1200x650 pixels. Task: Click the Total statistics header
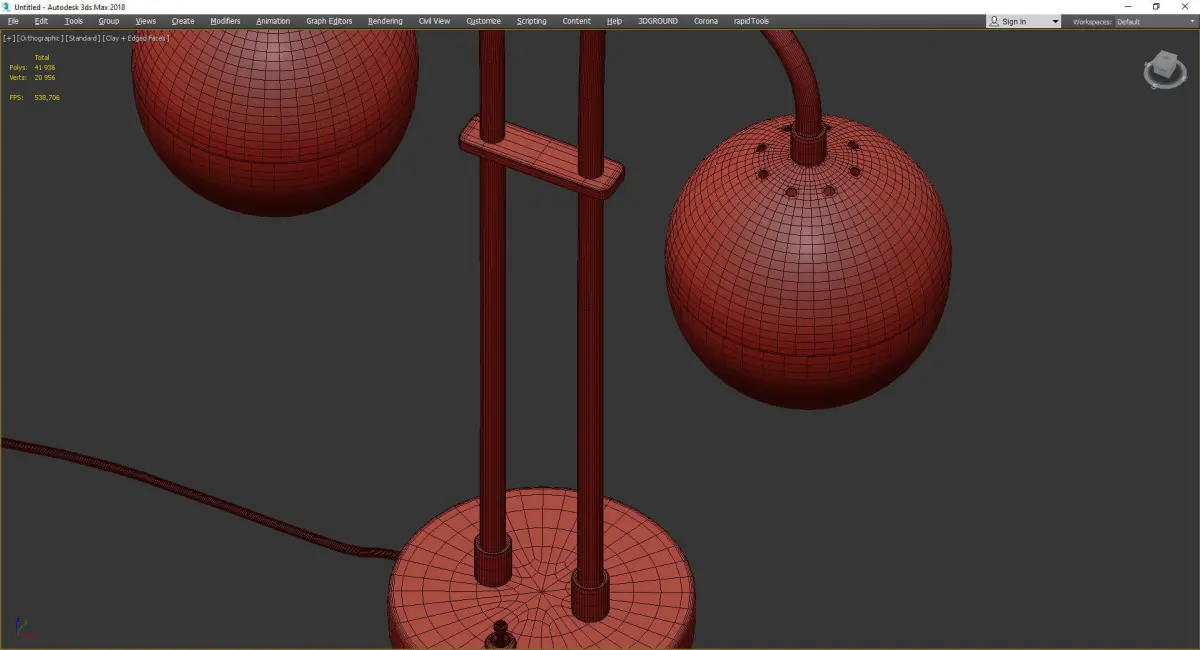point(42,58)
